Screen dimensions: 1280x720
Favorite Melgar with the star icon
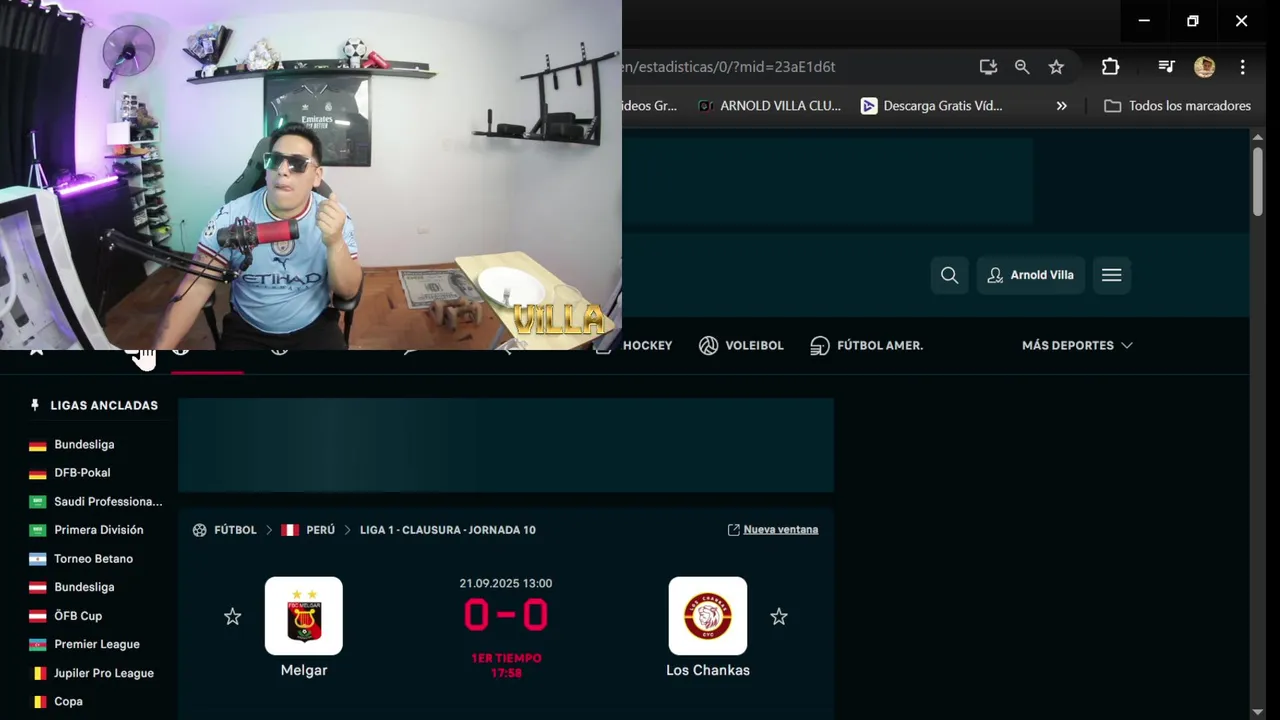pyautogui.click(x=232, y=617)
